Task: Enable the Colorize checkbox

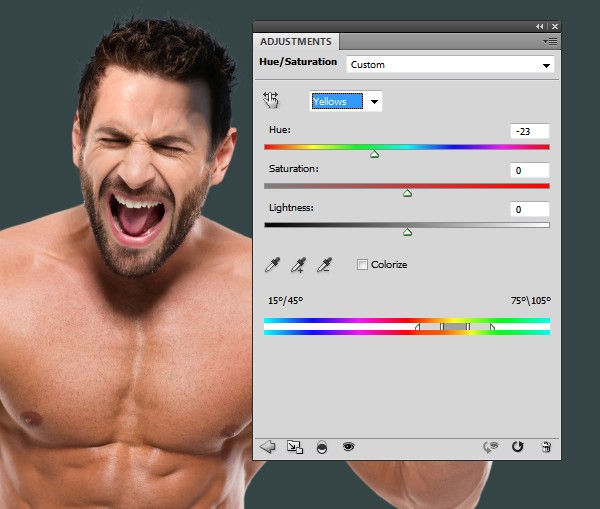Action: pyautogui.click(x=363, y=265)
